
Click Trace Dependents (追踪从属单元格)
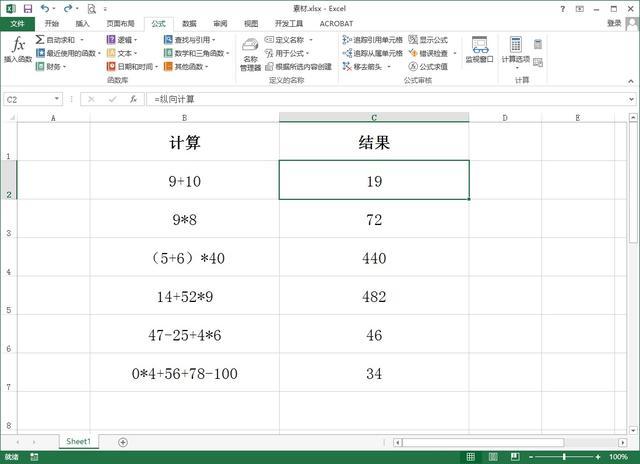tap(372, 53)
